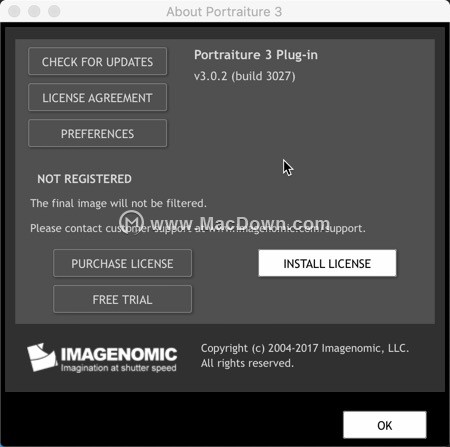The image size is (450, 447).
Task: Click the About Portraiture 3 title bar
Action: coord(224,12)
